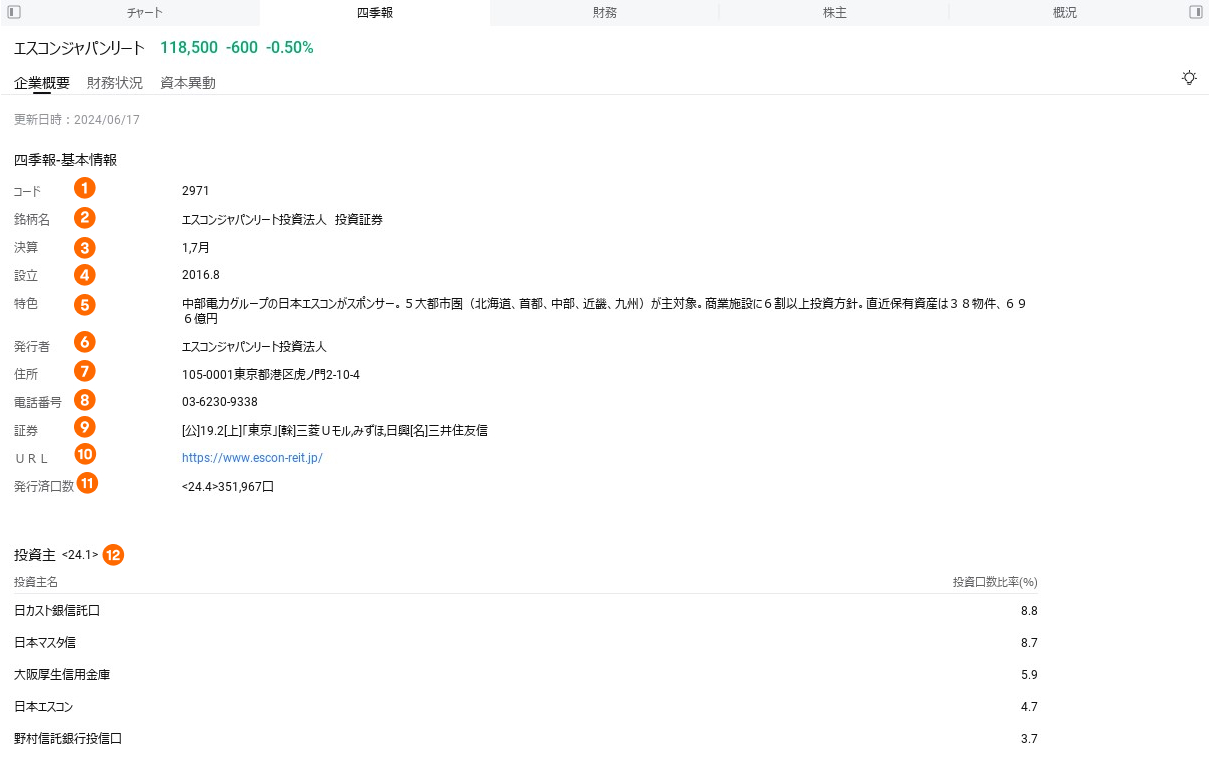Click the 日本マスタ信 row name

click(45, 642)
